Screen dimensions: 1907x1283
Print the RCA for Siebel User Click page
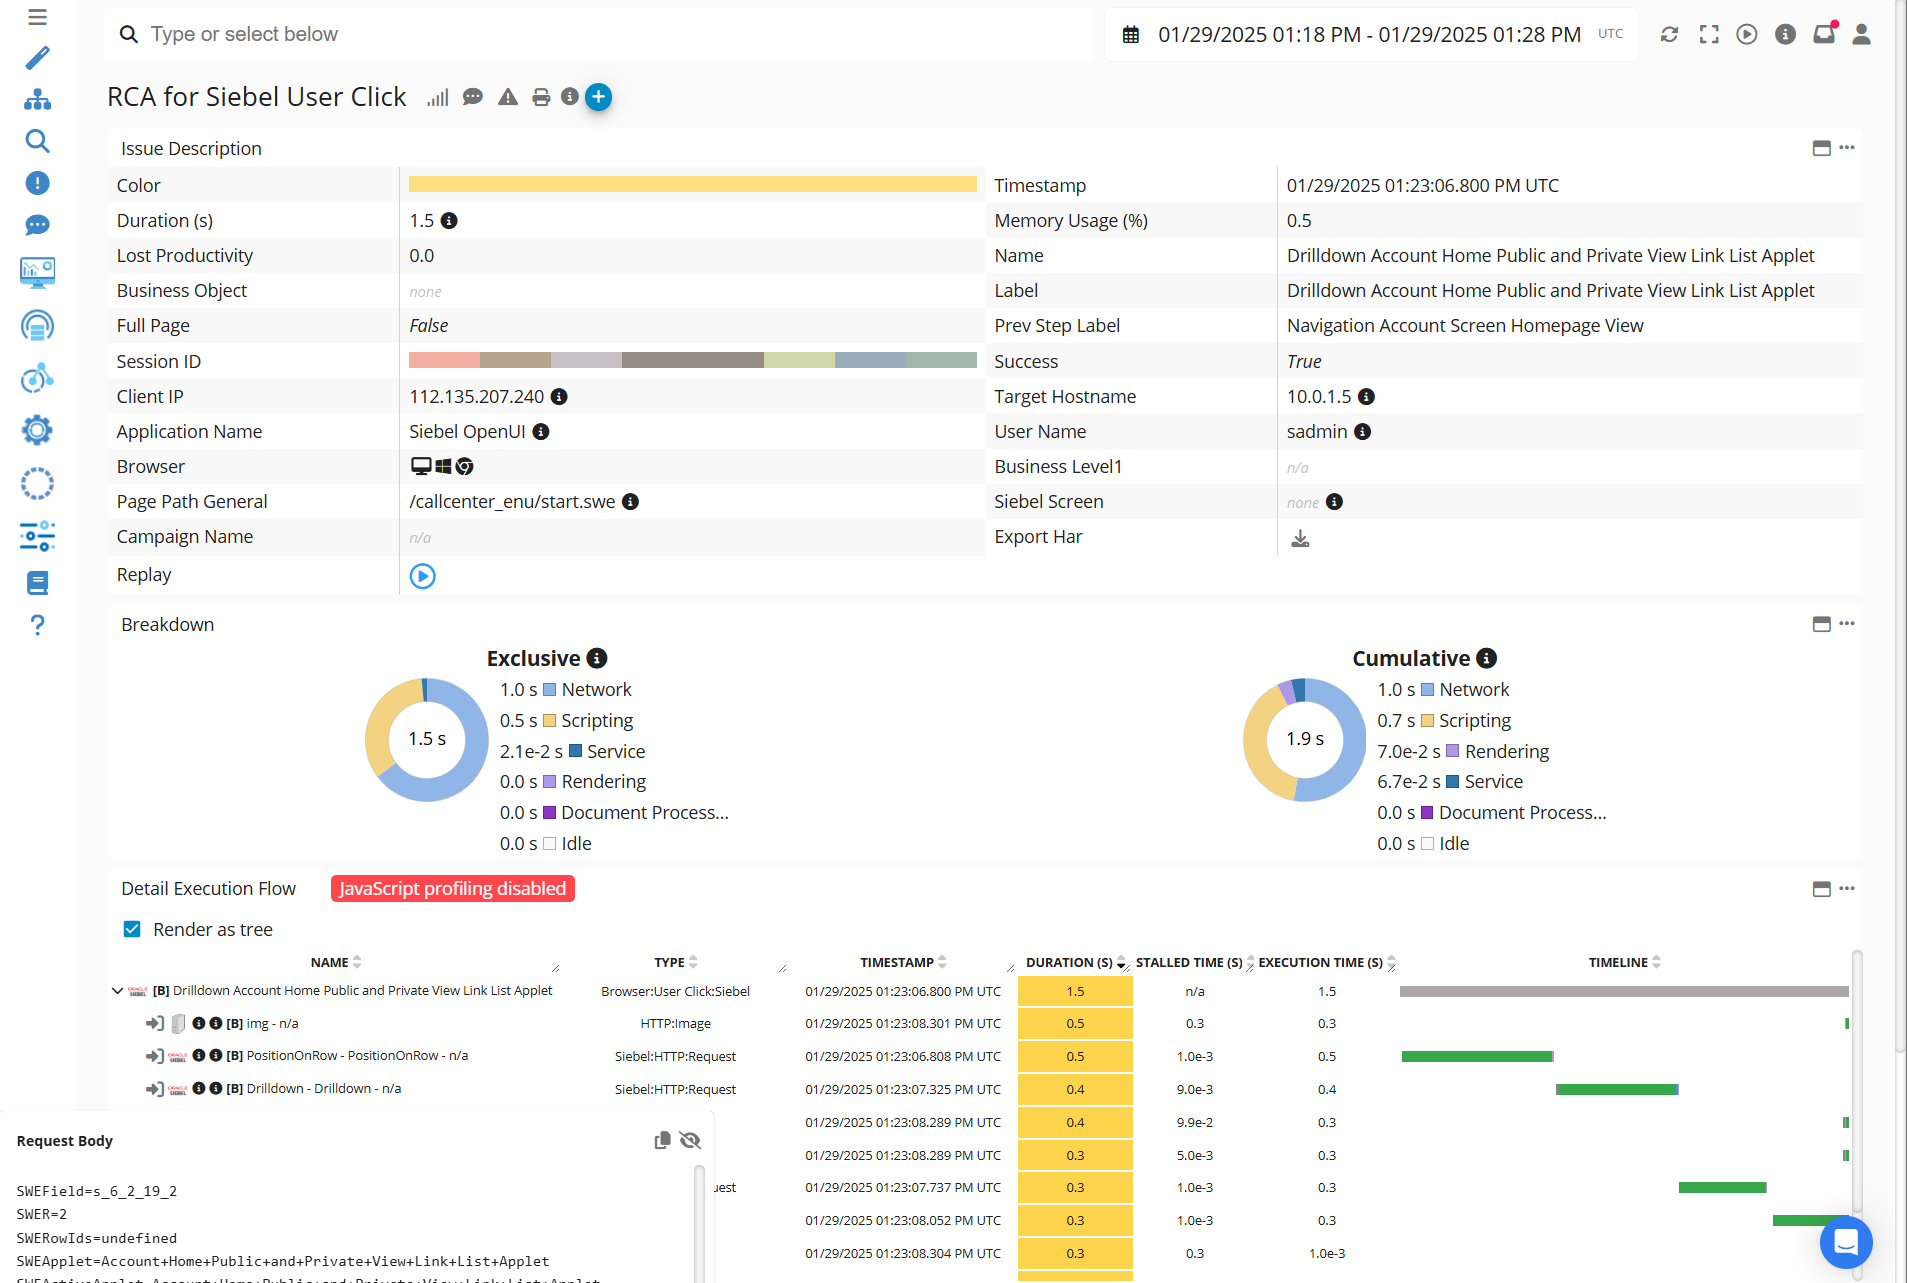[541, 97]
